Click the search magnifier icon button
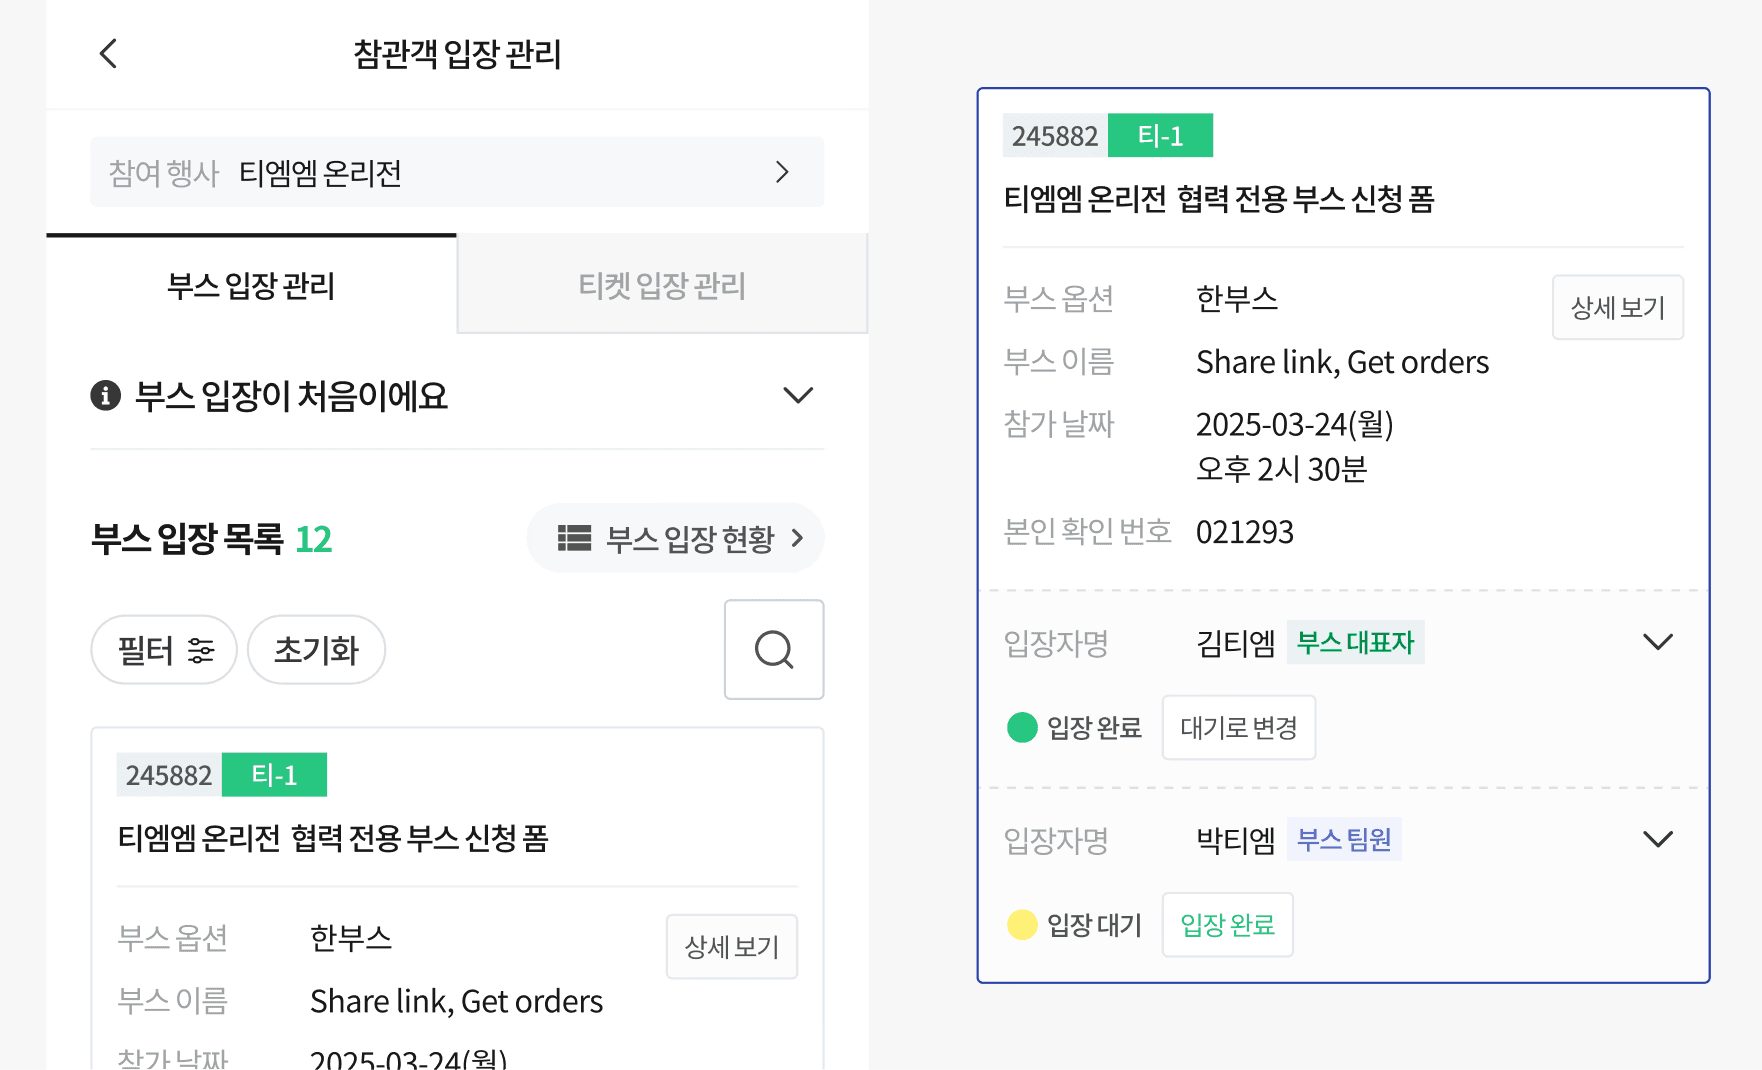The height and width of the screenshot is (1070, 1762). pyautogui.click(x=774, y=649)
